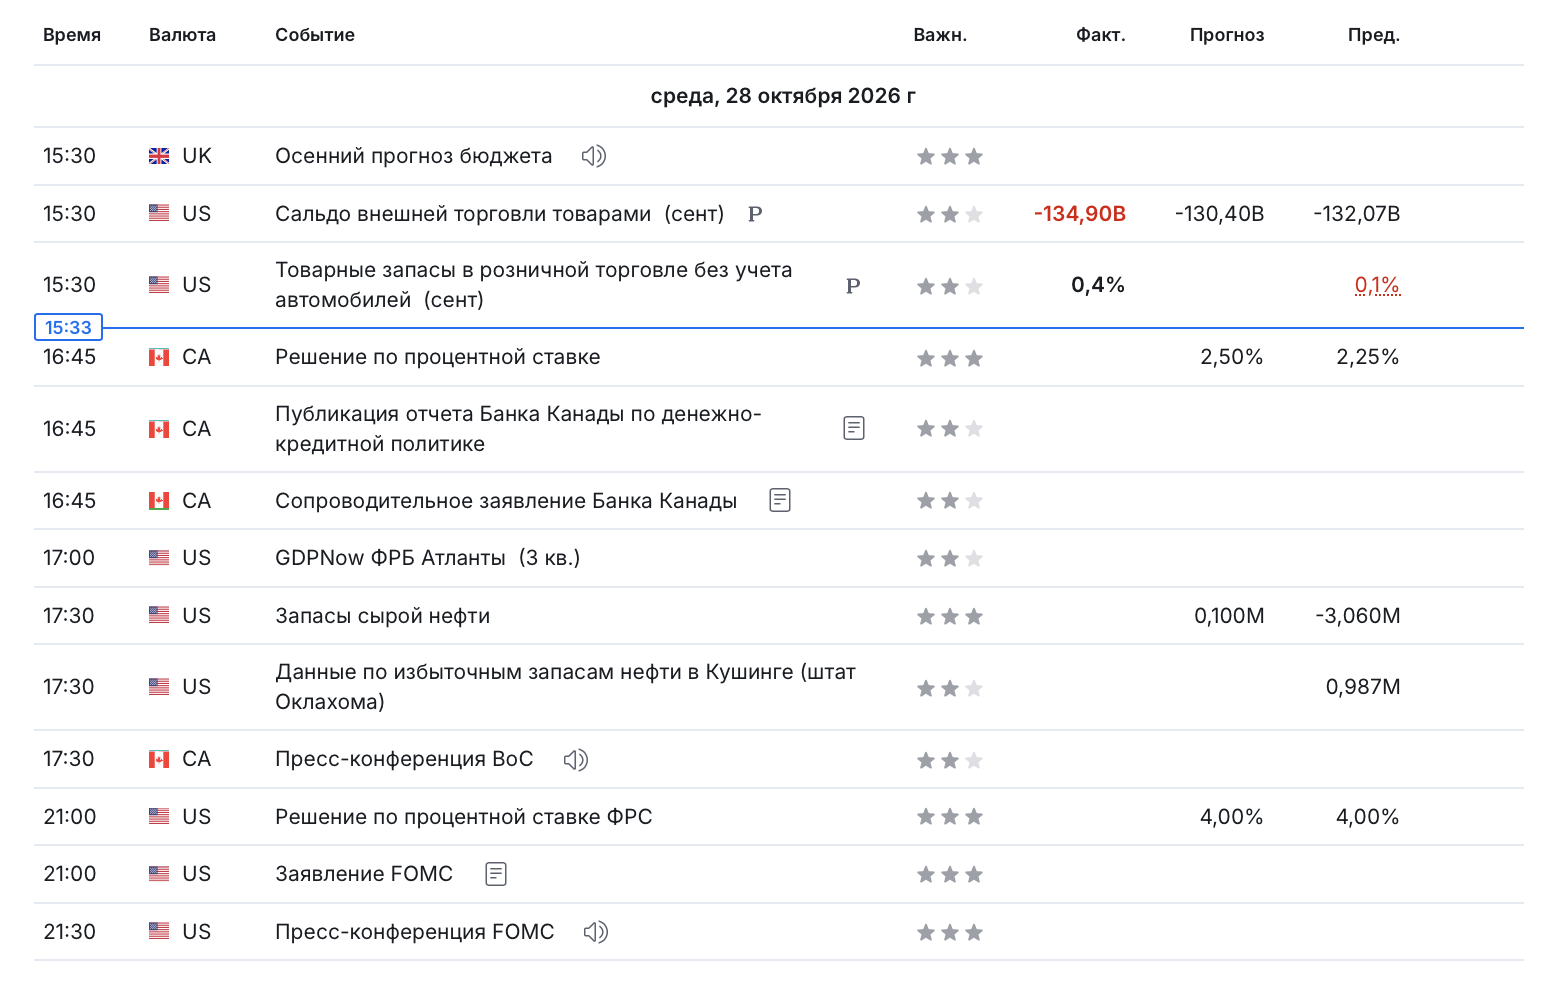Click the previous value -3,060M
The width and height of the screenshot is (1564, 986).
[x=1358, y=616]
